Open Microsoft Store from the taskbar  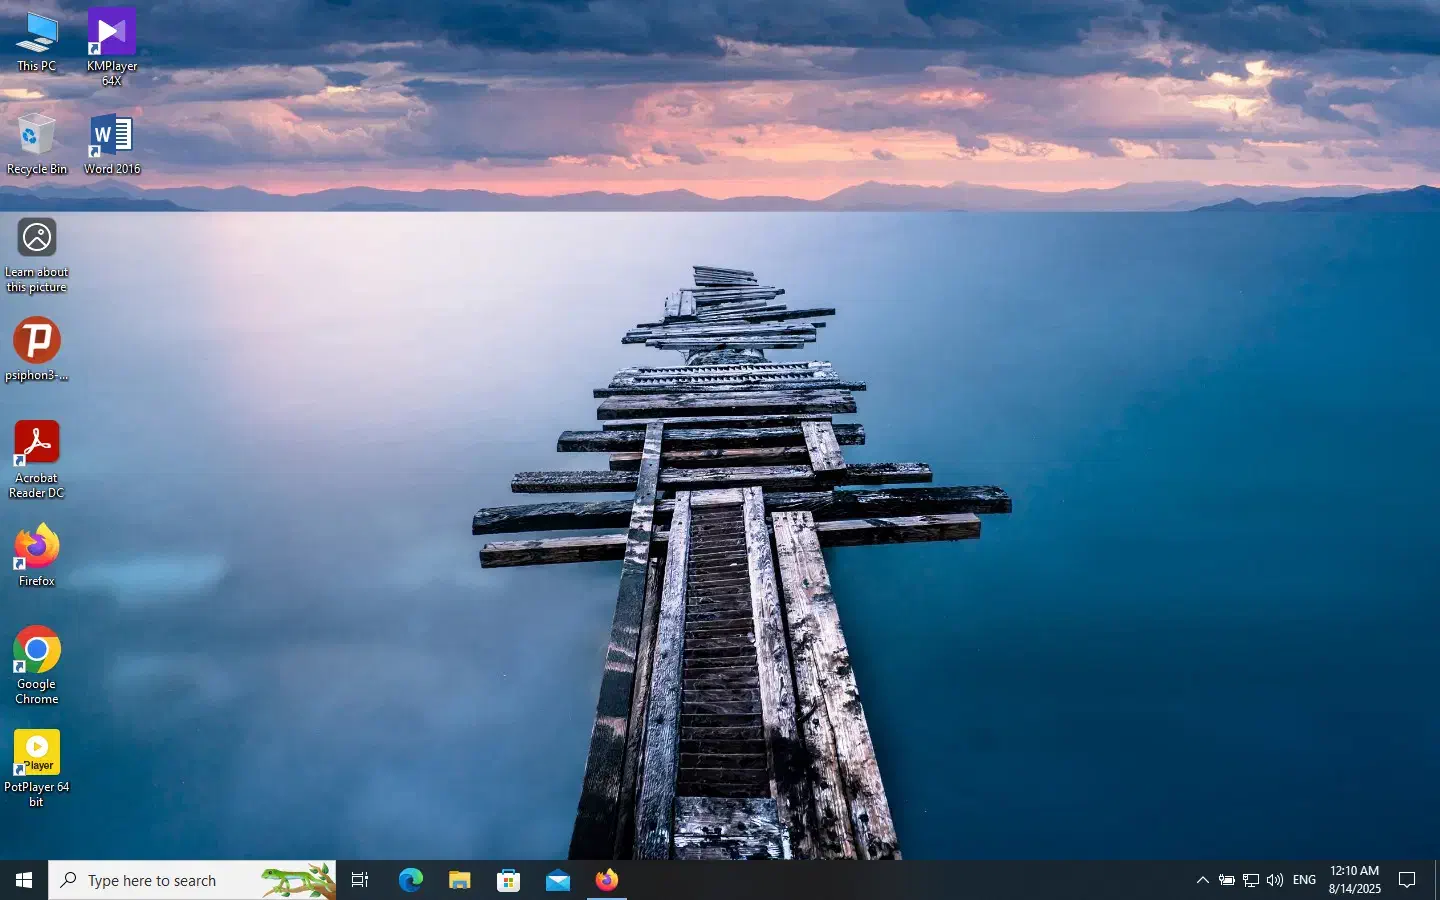[x=508, y=880]
